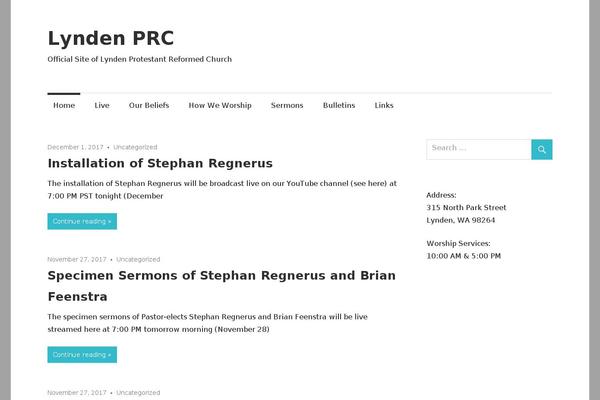
Task: Continue reading the Installation post
Action: (x=82, y=221)
